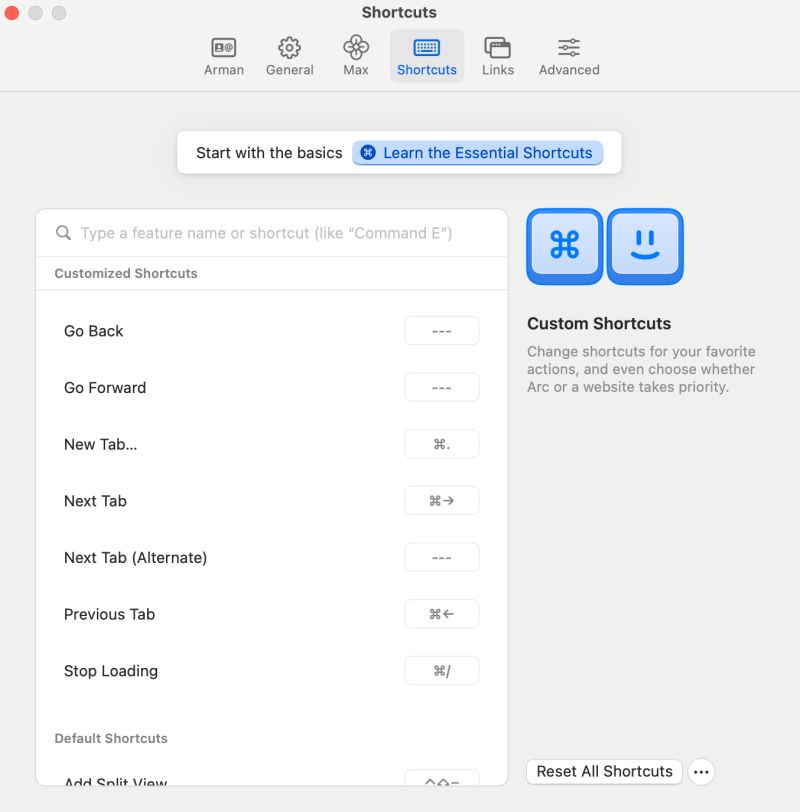Select the General settings gear icon
800x812 pixels.
click(x=290, y=46)
